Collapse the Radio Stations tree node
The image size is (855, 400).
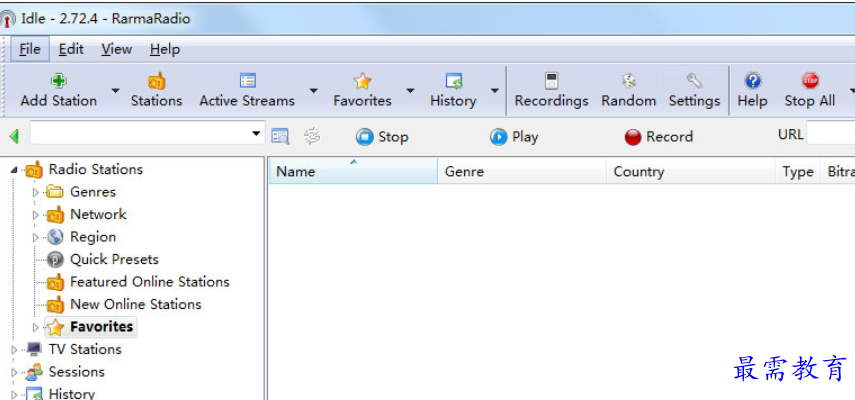14,170
